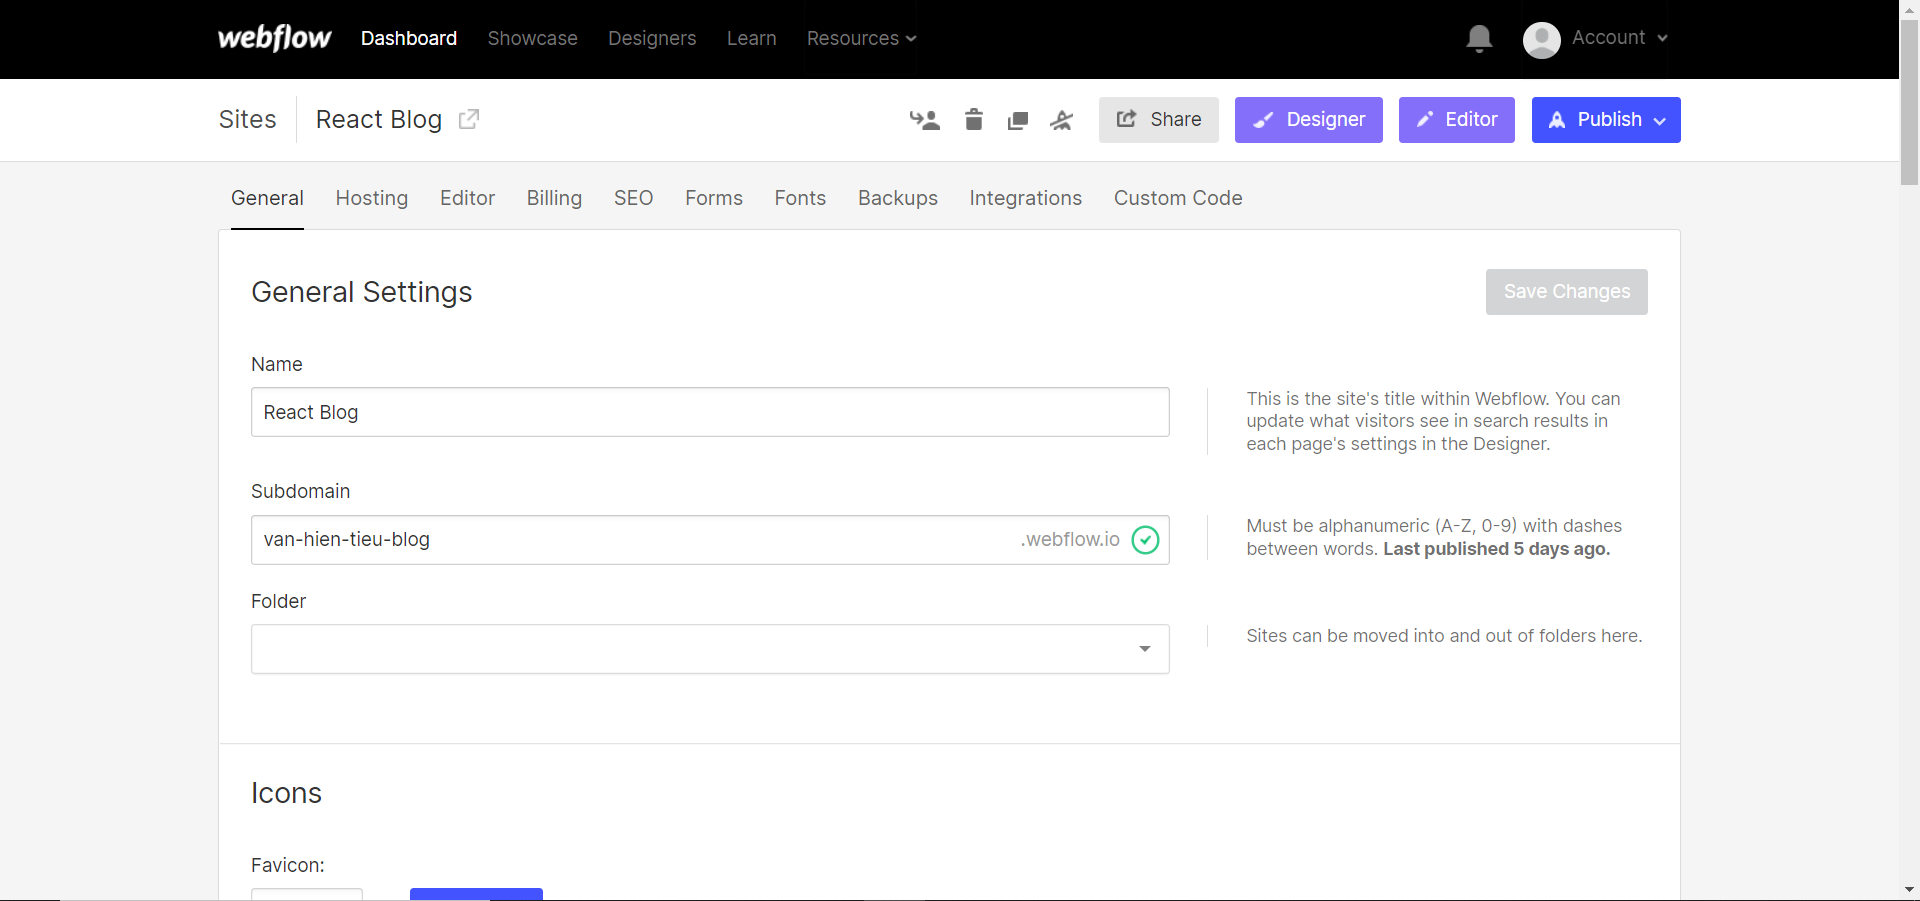Click the subdomain availability checkmark icon
The height and width of the screenshot is (901, 1920).
(1145, 540)
